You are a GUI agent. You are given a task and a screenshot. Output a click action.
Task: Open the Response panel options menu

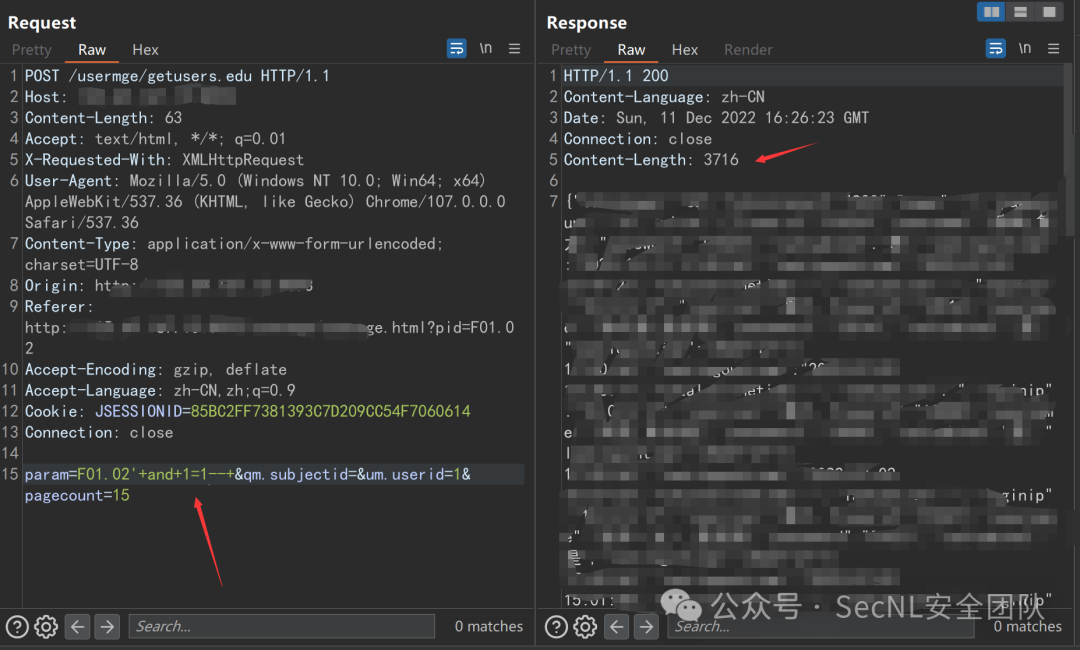tap(1053, 49)
